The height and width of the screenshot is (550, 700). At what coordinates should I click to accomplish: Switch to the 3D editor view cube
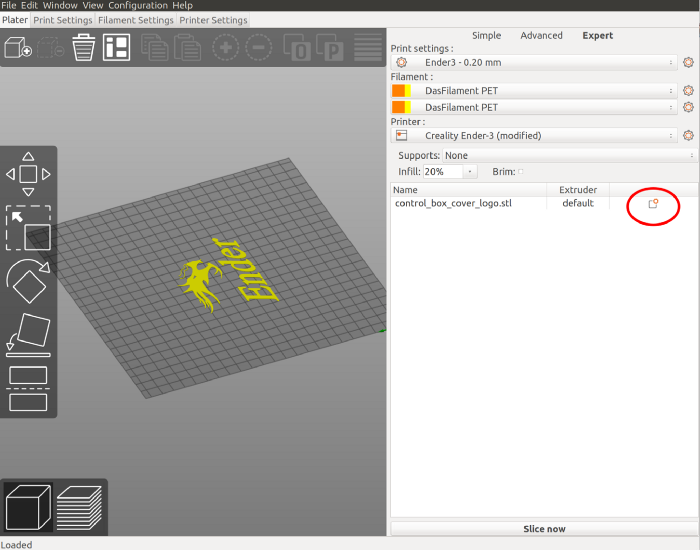[27, 506]
